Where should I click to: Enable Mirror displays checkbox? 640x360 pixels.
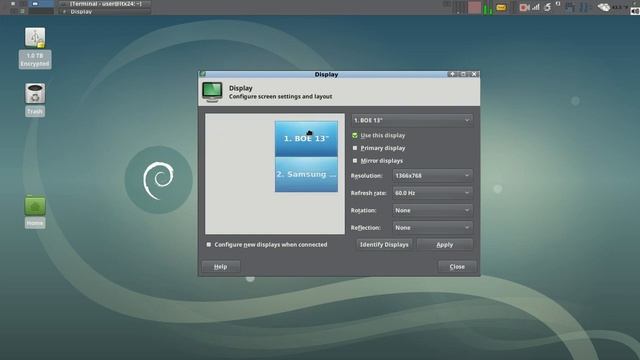point(355,161)
